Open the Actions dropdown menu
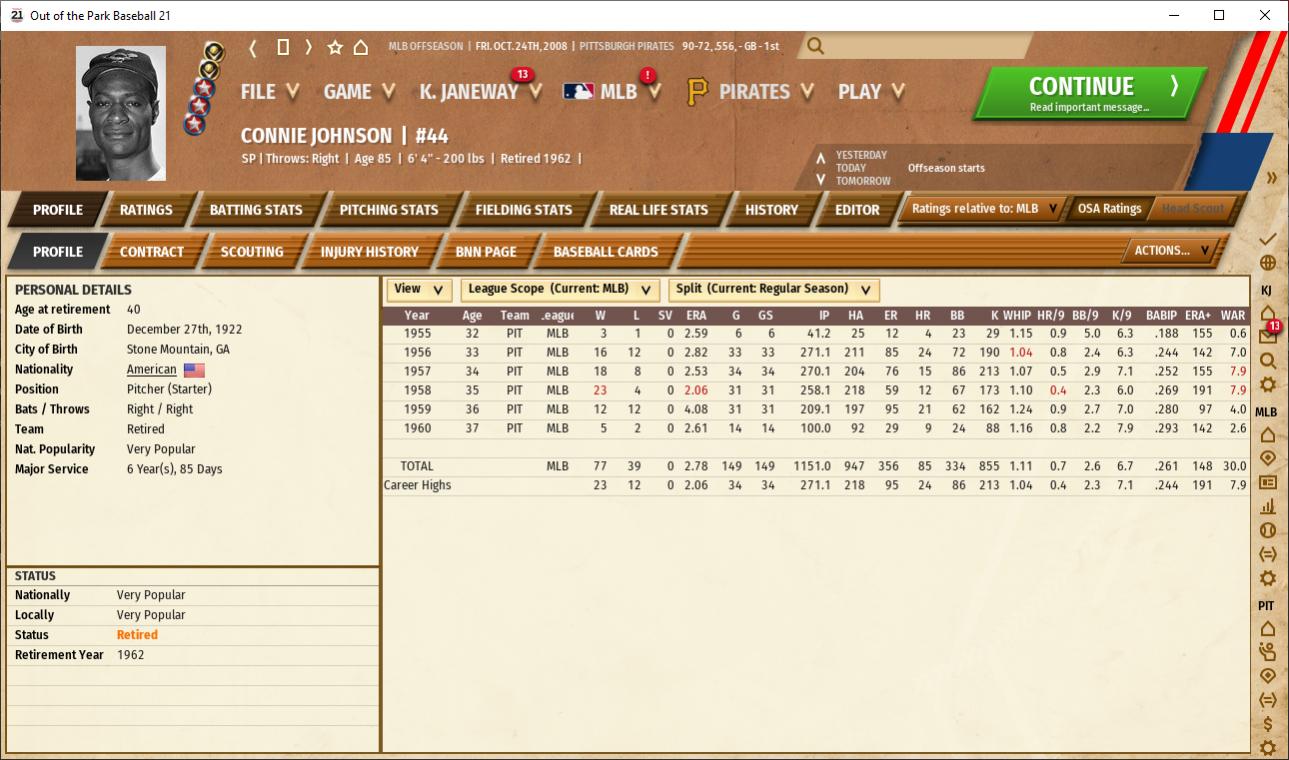 click(x=1172, y=251)
